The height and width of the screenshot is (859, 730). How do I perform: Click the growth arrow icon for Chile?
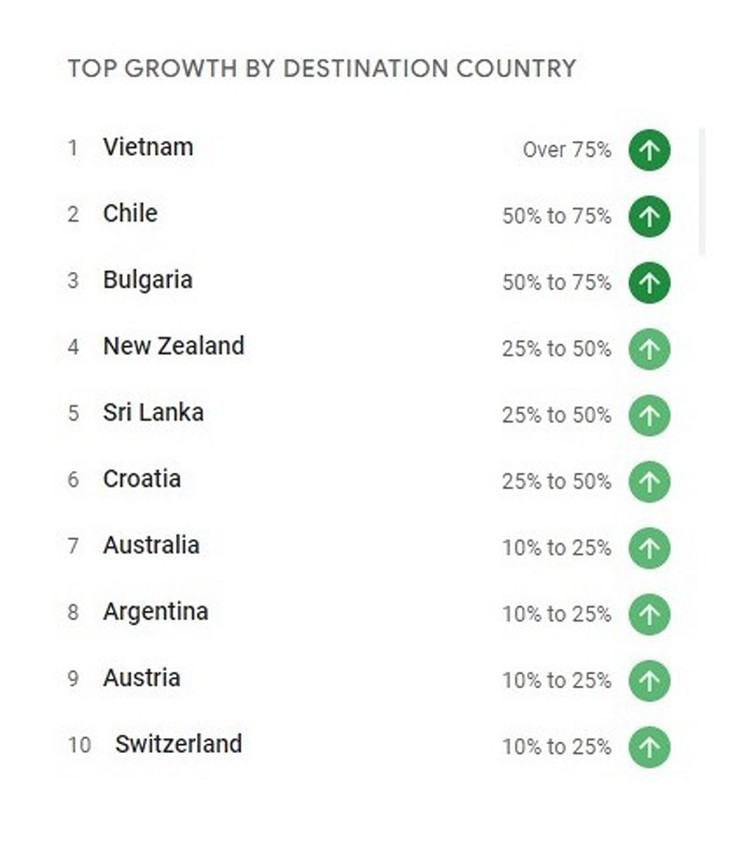[x=649, y=216]
